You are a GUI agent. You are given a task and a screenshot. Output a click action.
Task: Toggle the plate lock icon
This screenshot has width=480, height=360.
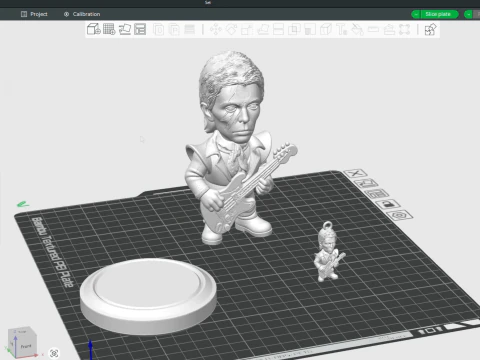(388, 204)
